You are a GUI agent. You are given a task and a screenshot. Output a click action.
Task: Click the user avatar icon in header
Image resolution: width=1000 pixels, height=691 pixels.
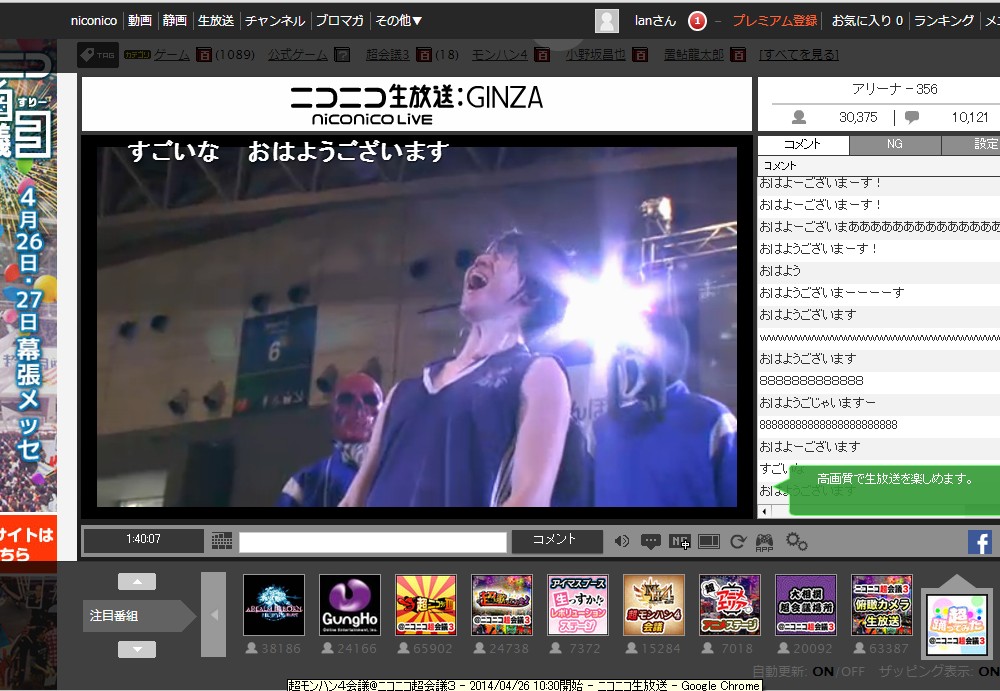pos(607,21)
